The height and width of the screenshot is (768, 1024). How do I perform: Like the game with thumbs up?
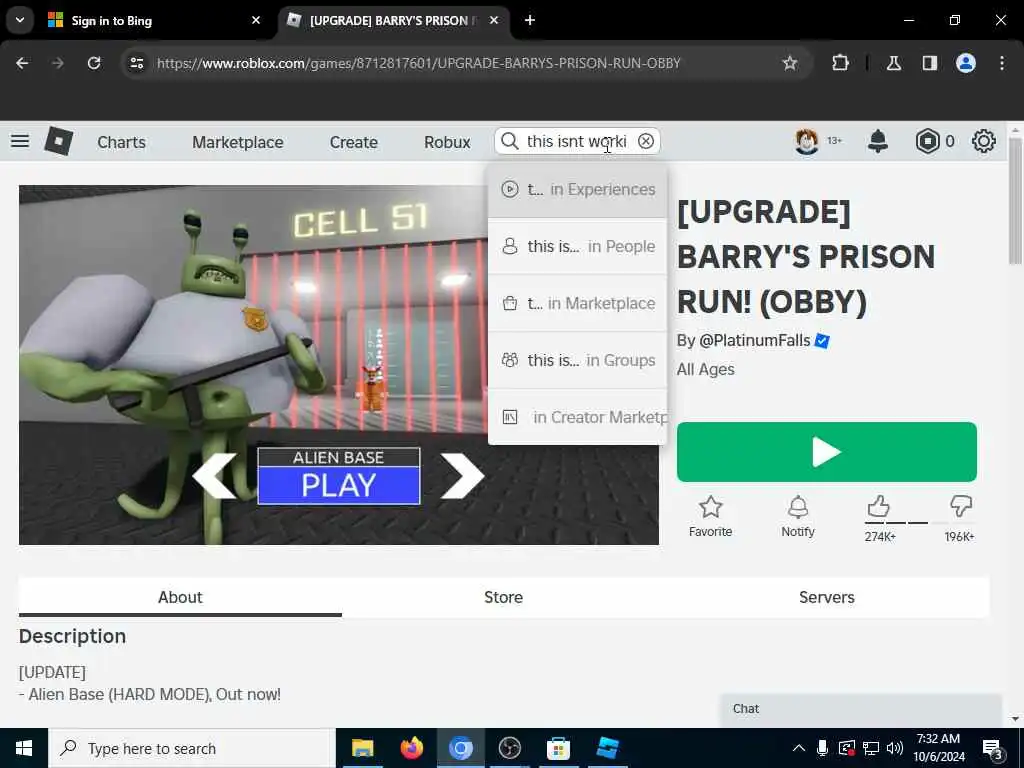point(879,507)
